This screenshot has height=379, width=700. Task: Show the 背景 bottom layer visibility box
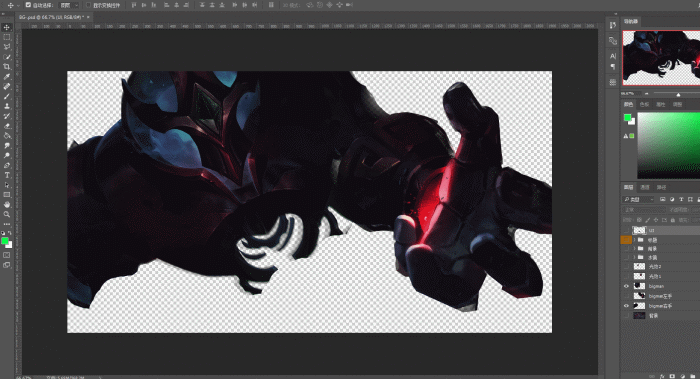626,316
